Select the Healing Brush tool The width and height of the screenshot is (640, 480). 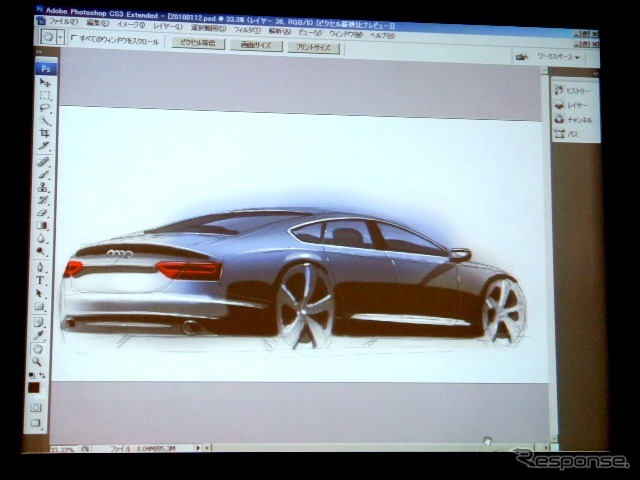click(x=43, y=162)
